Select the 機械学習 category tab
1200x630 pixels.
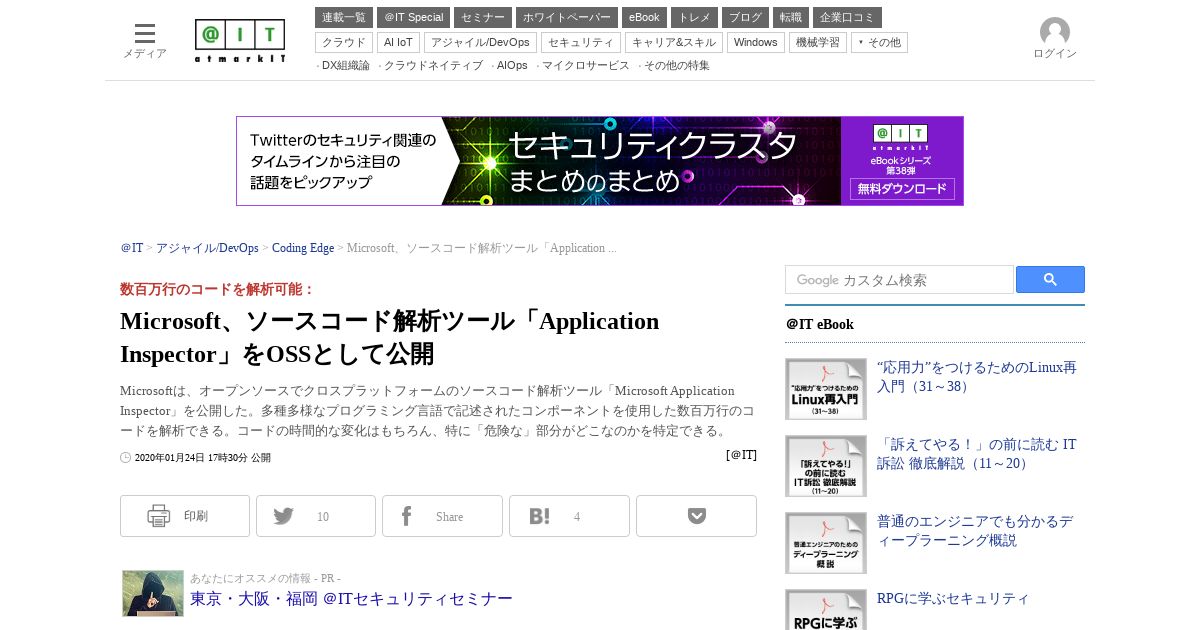[818, 42]
